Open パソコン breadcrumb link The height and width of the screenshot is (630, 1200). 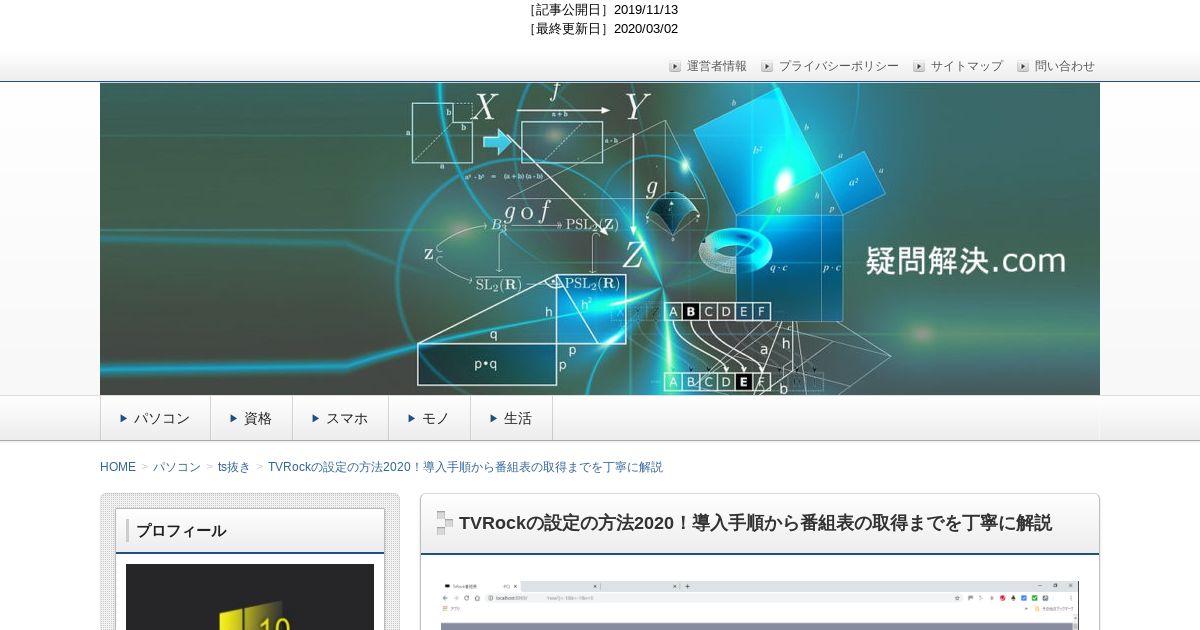click(177, 467)
